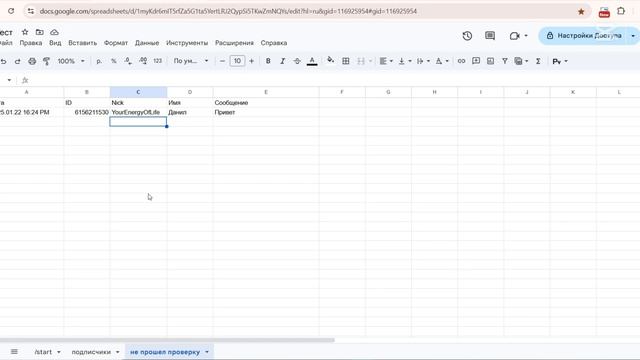The width and height of the screenshot is (640, 360).
Task: Open не прошел проверку tab dropdown arrow
Action: coord(207,352)
